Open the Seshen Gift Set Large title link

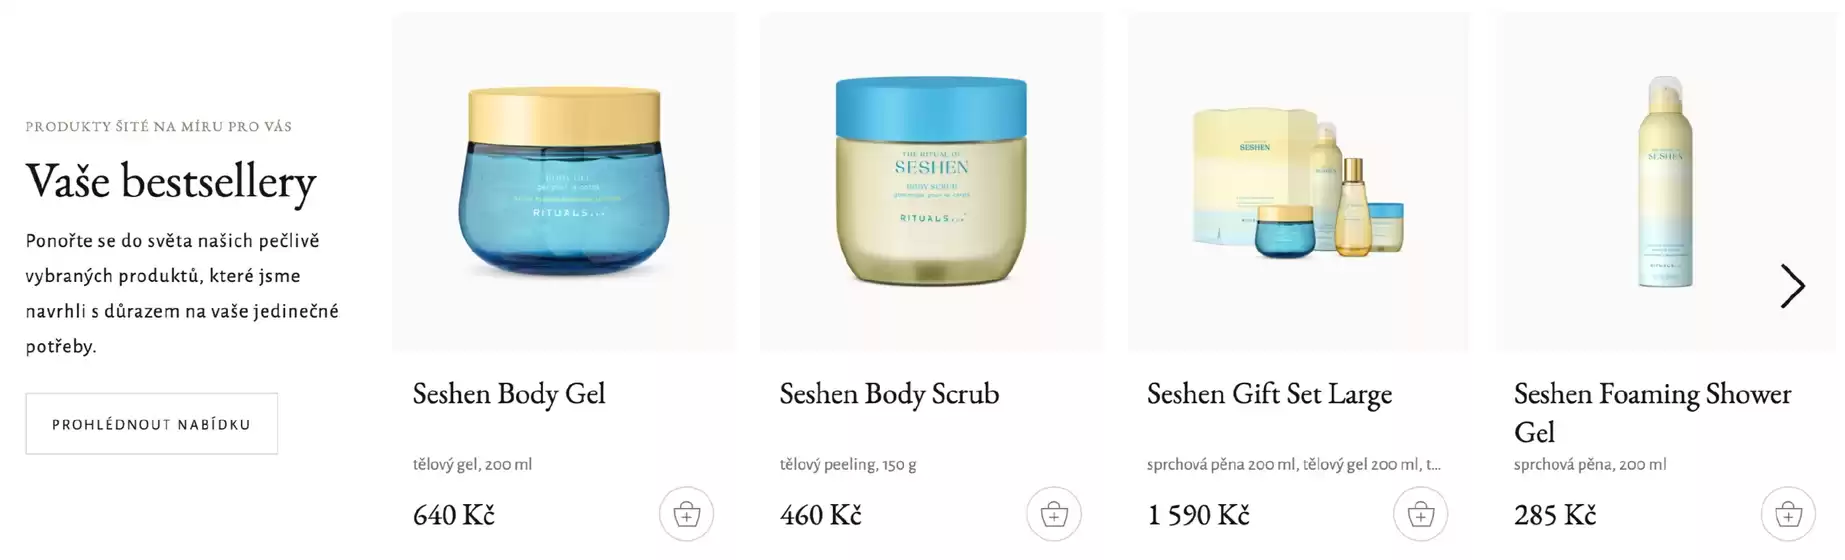[x=1269, y=393]
